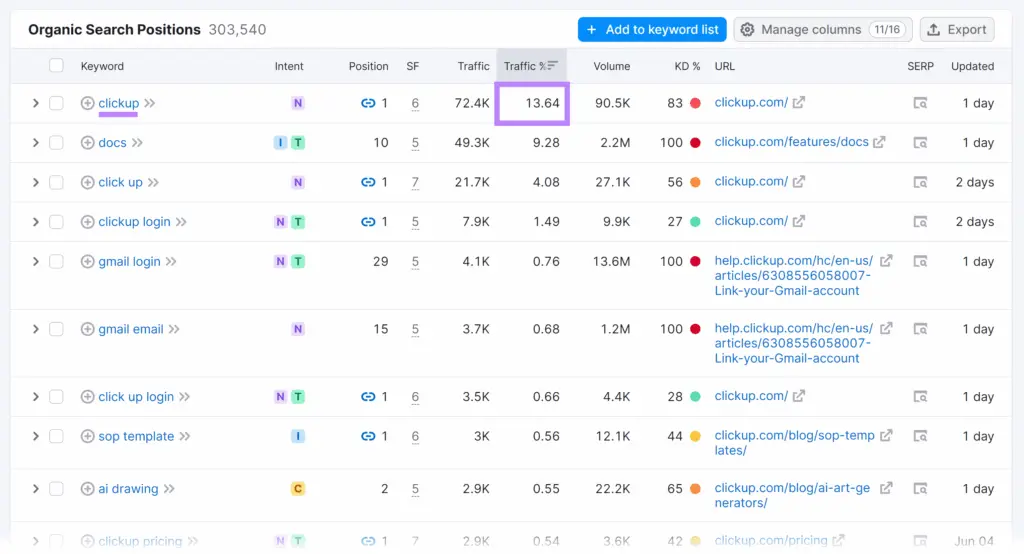Click the N intent badge in clickup row
The width and height of the screenshot is (1024, 554).
click(x=298, y=103)
